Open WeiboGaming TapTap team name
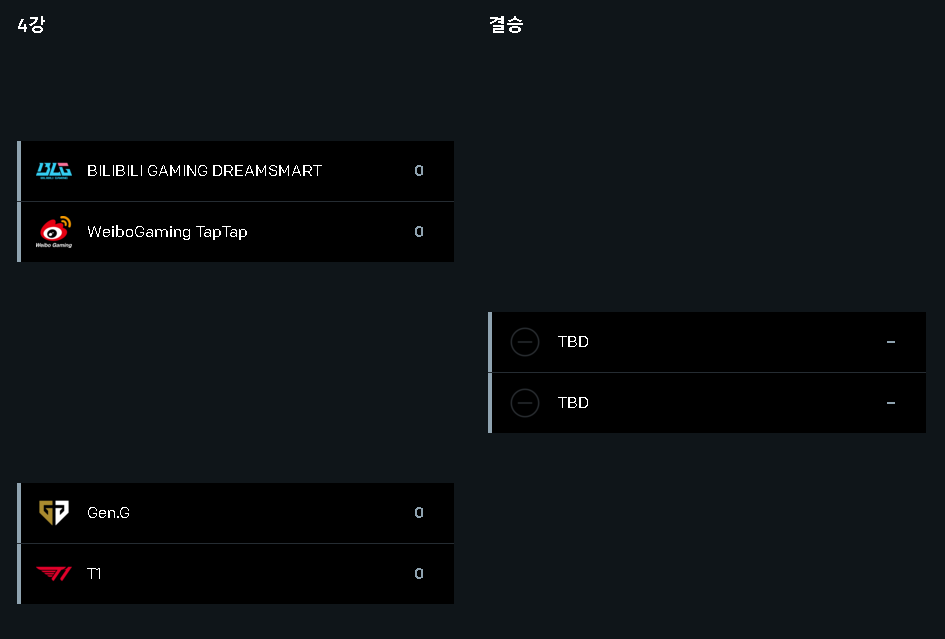This screenshot has width=945, height=639. [x=167, y=232]
